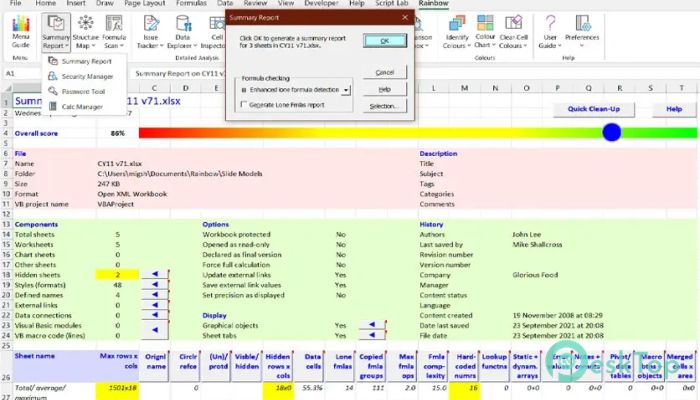This screenshot has height=400, width=700.
Task: Click Help in Summary Report dialog
Action: point(385,89)
